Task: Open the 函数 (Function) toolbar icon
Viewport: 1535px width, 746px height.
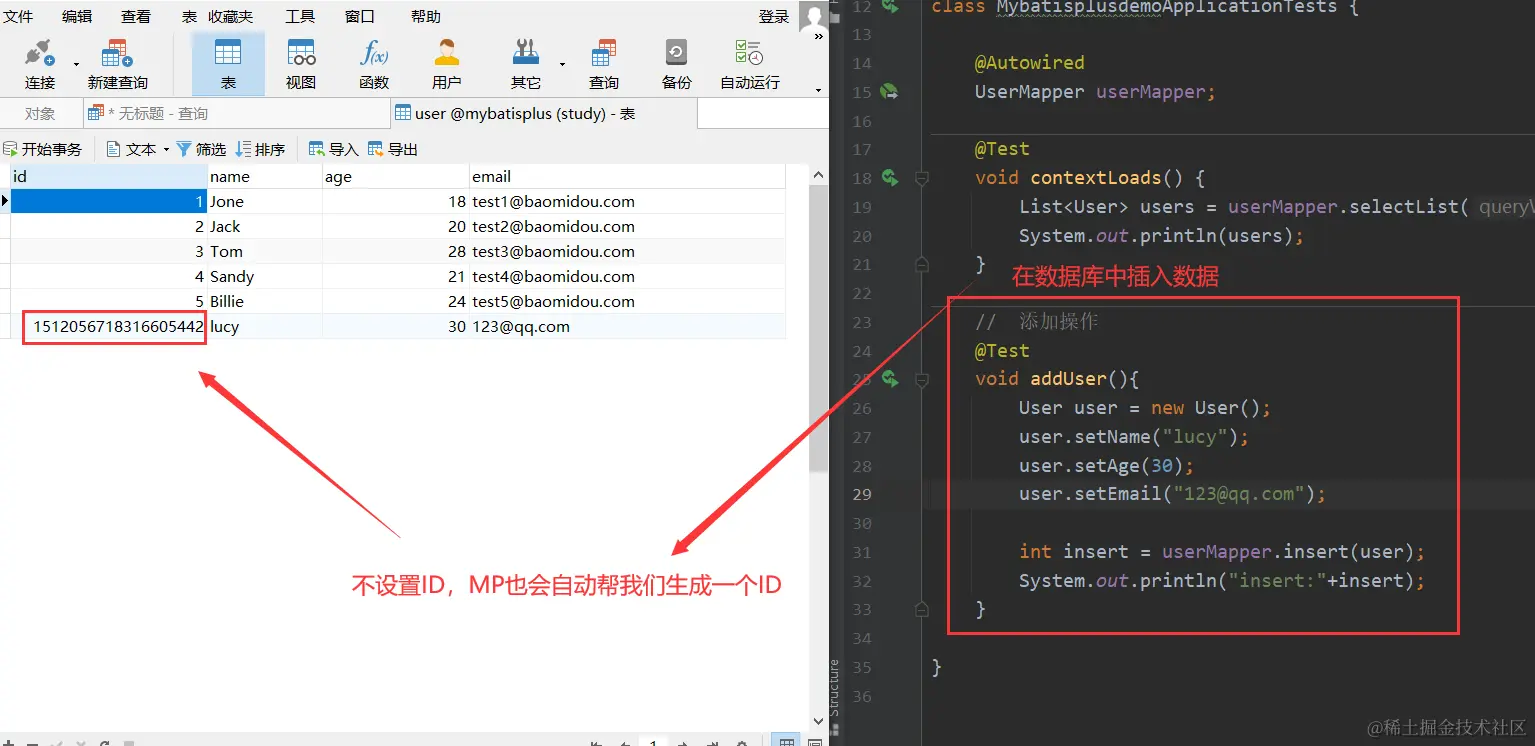Action: [374, 64]
